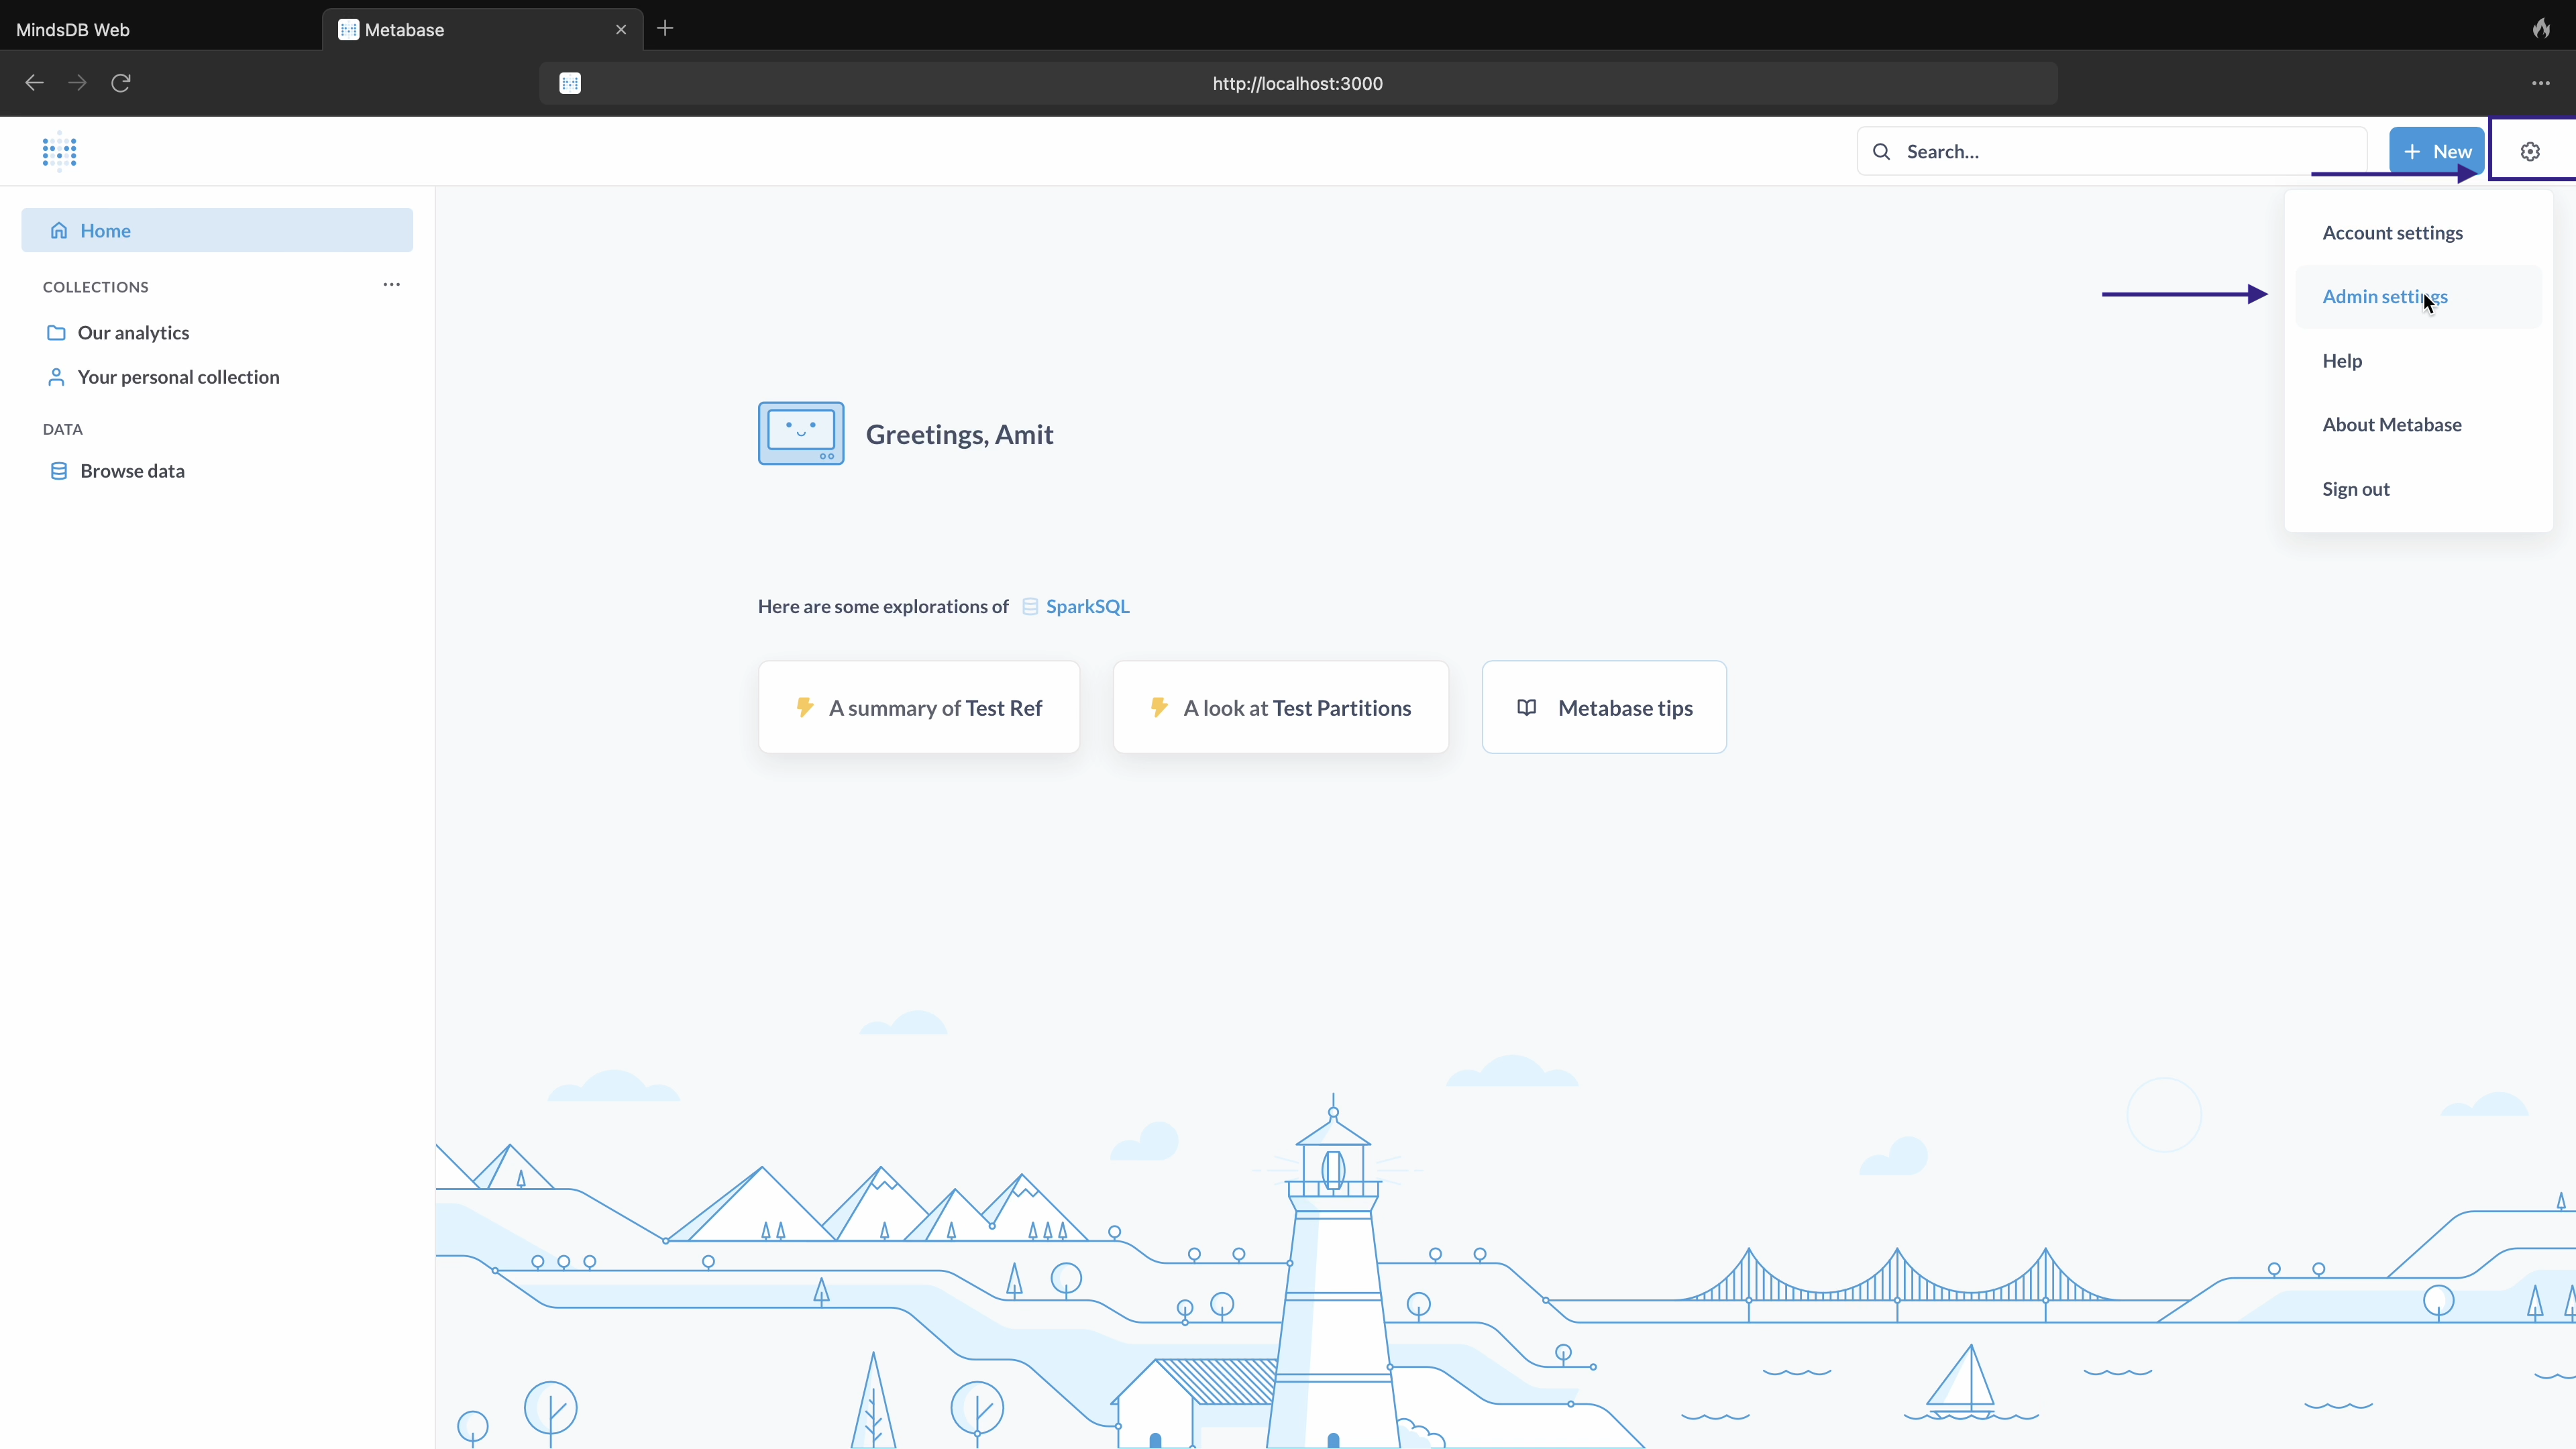The height and width of the screenshot is (1449, 2576).
Task: Select Admin settings from menu
Action: tap(2384, 297)
